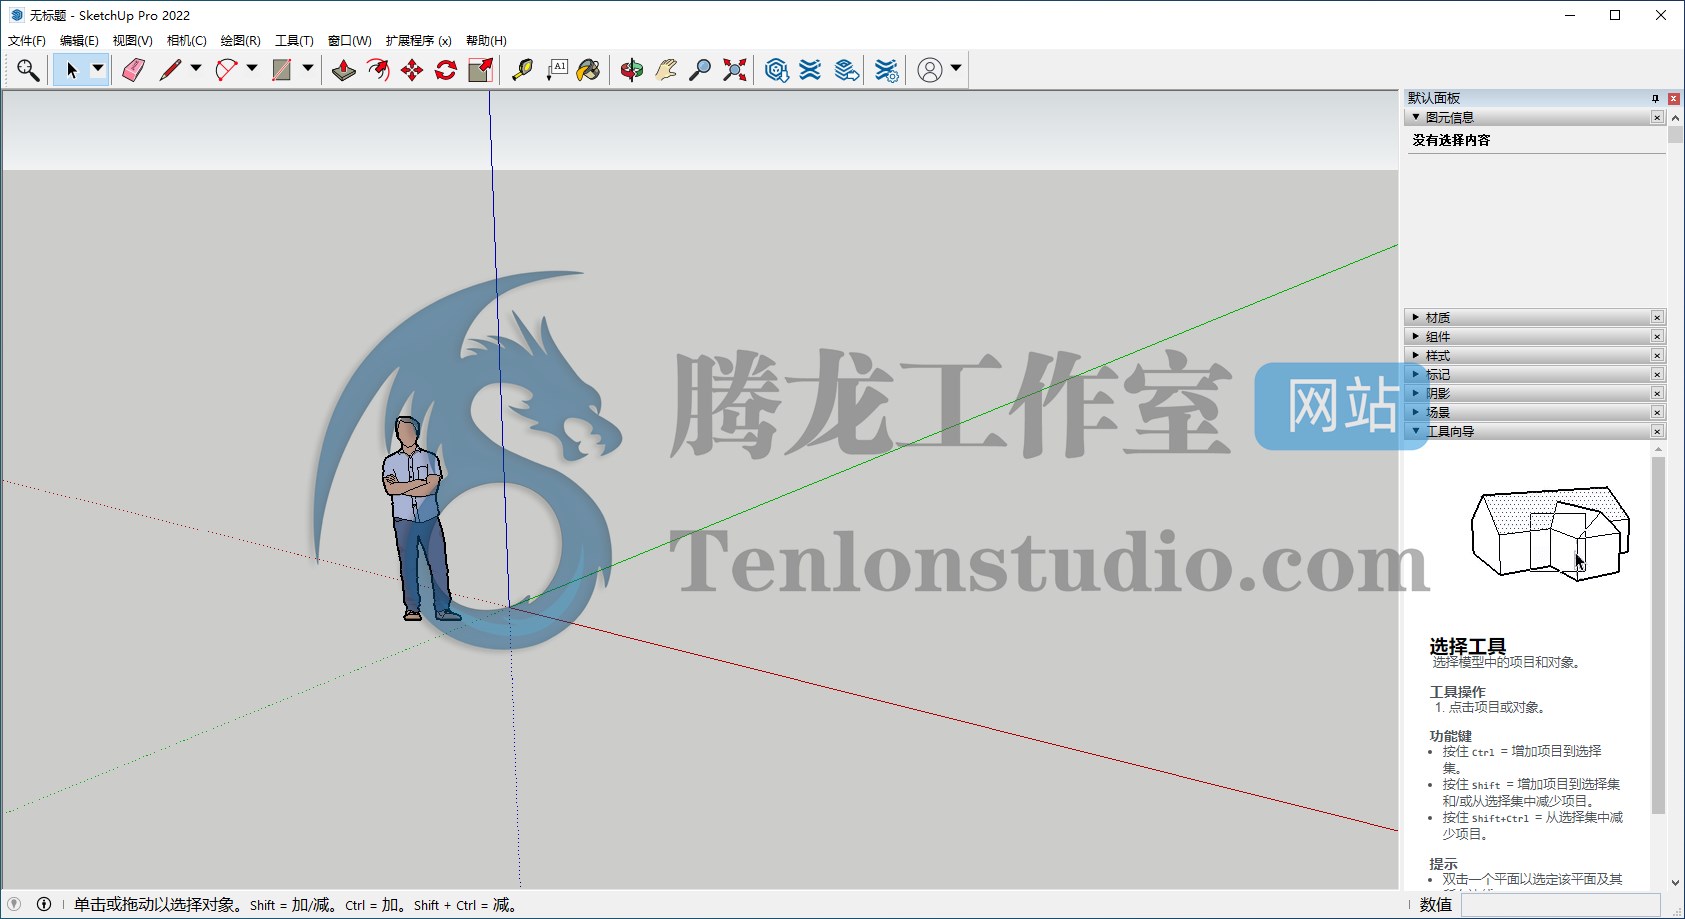
Task: Open the 工具(T) menu
Action: [x=294, y=41]
